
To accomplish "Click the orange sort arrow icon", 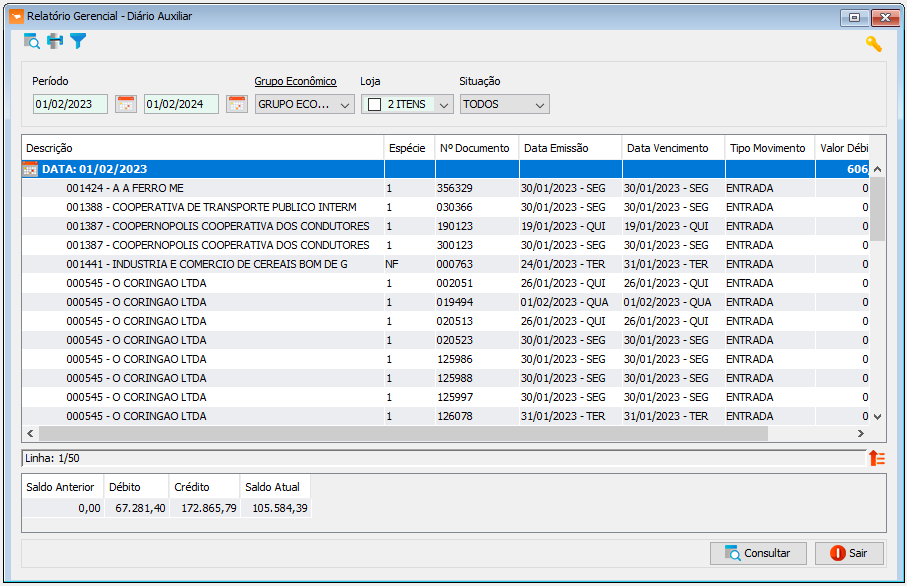I will point(877,458).
